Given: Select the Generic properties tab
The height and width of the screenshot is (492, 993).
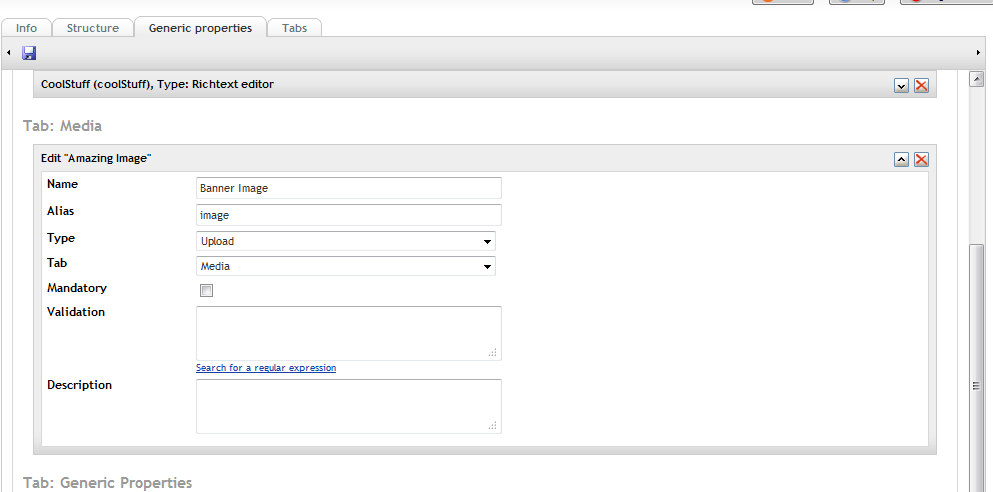Looking at the screenshot, I should 200,28.
